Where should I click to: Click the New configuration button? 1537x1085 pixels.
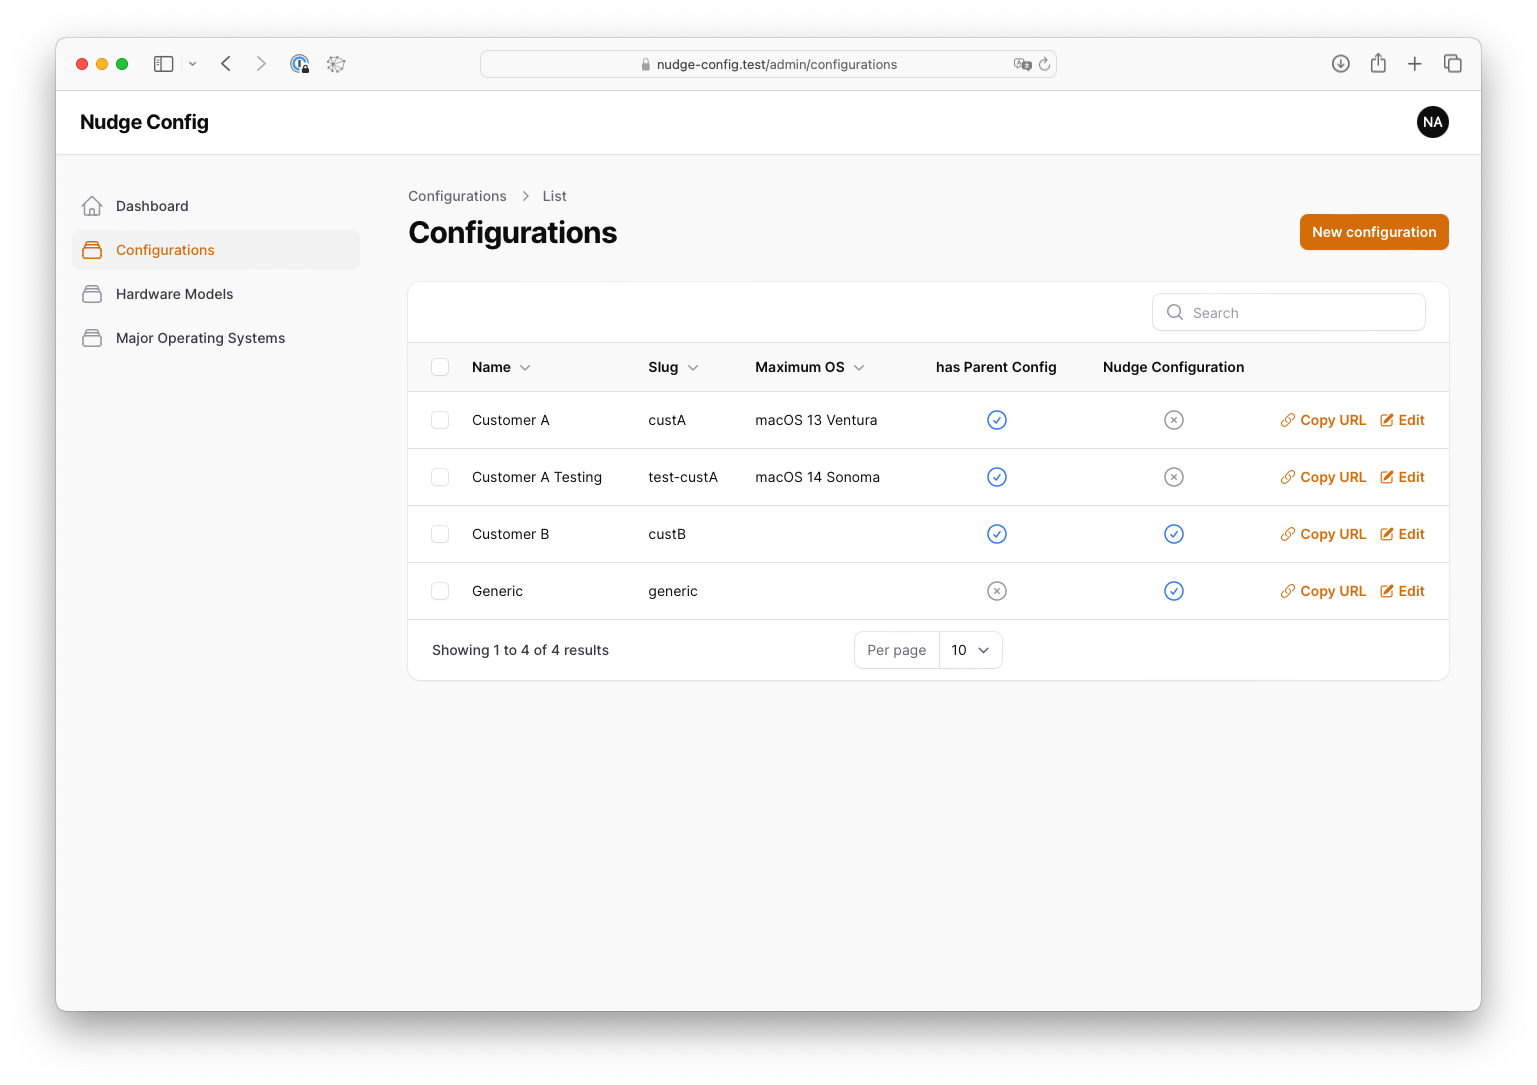click(1373, 232)
